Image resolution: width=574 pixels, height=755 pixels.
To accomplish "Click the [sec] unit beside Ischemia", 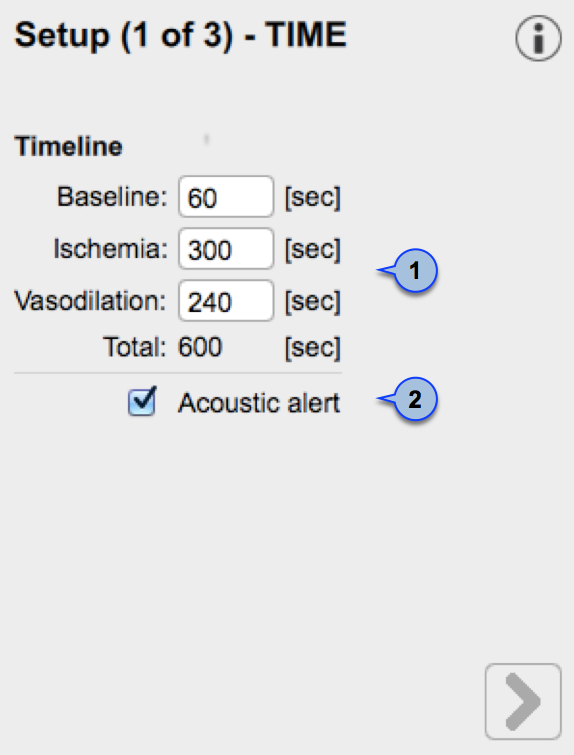I will pos(313,249).
